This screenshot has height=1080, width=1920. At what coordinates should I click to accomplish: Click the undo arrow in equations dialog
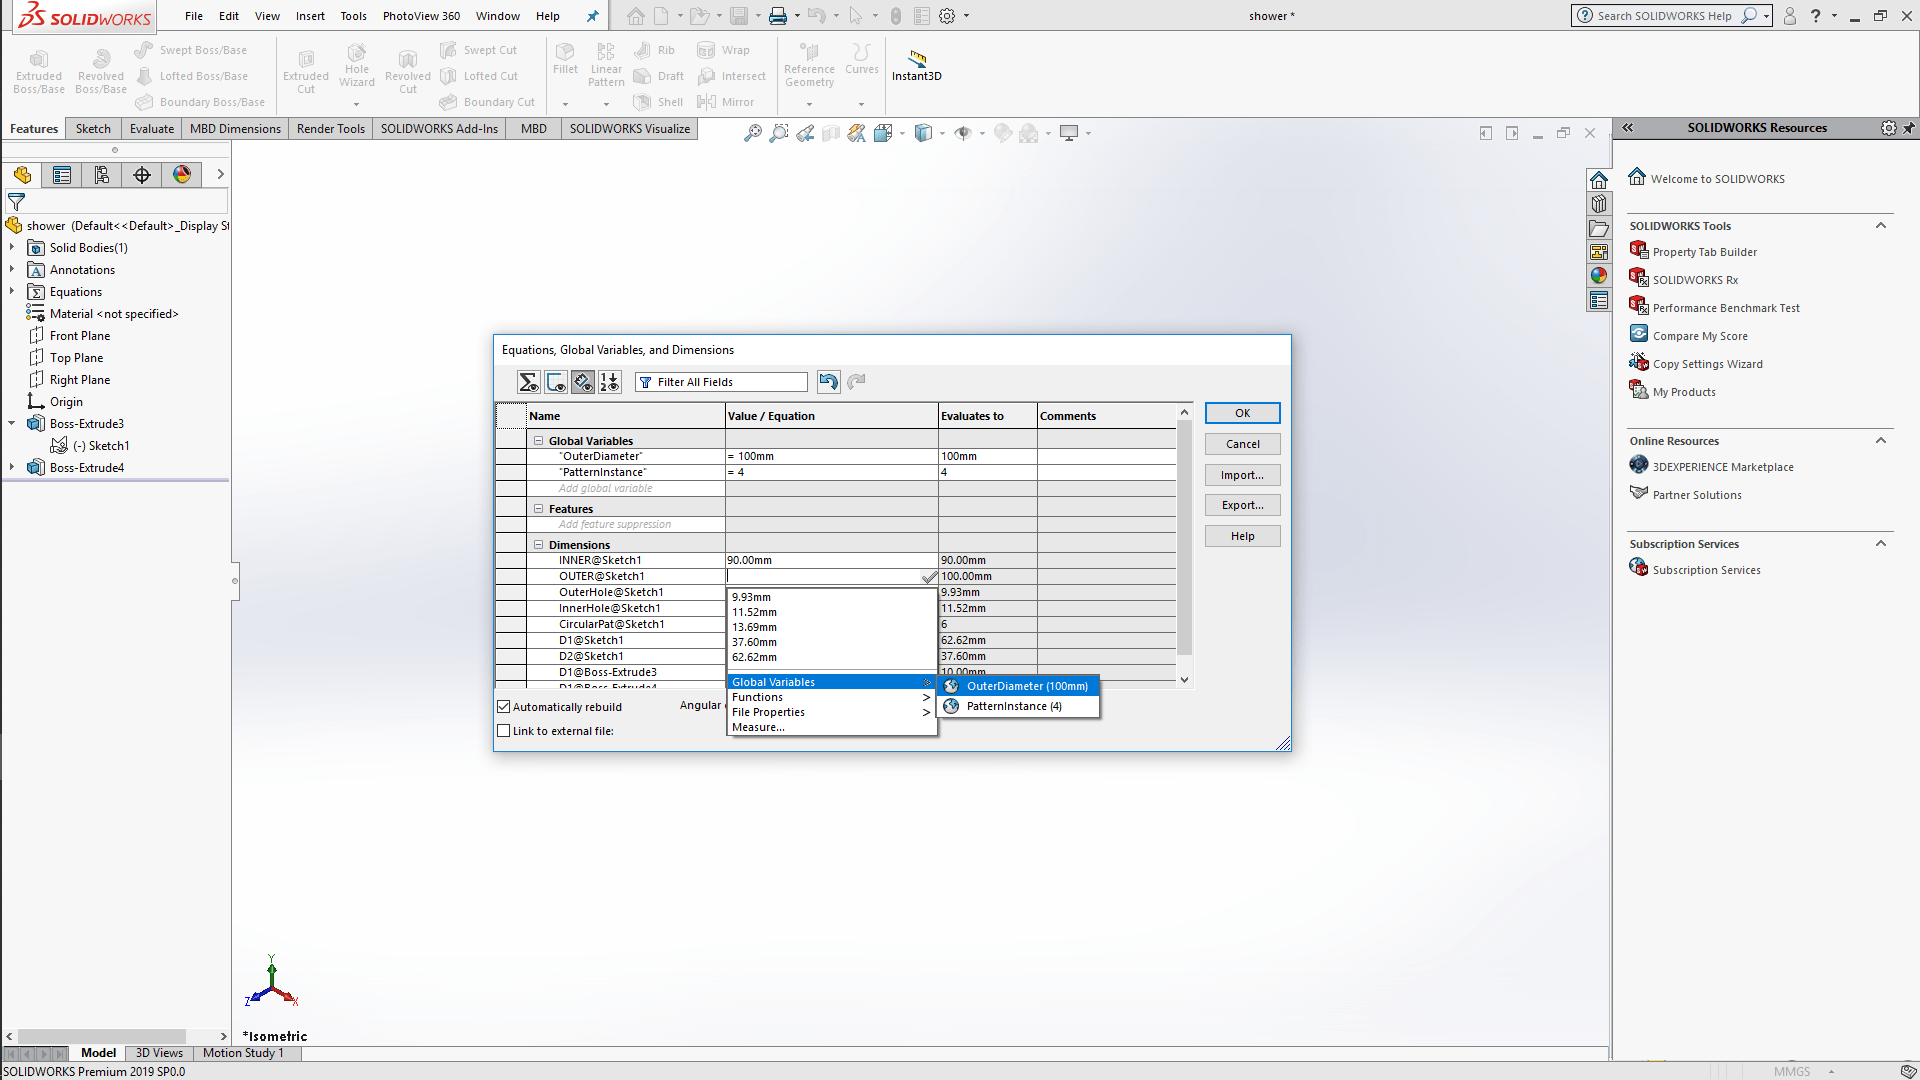pyautogui.click(x=828, y=381)
